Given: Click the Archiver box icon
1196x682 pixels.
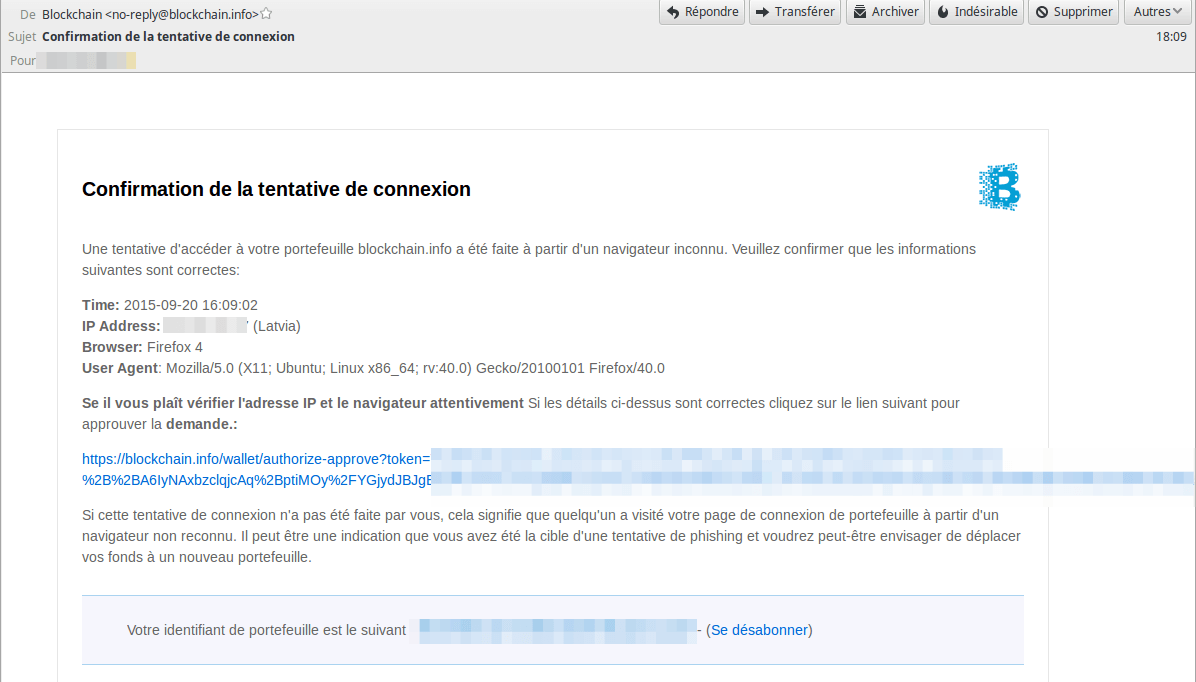Looking at the screenshot, I should 860,12.
